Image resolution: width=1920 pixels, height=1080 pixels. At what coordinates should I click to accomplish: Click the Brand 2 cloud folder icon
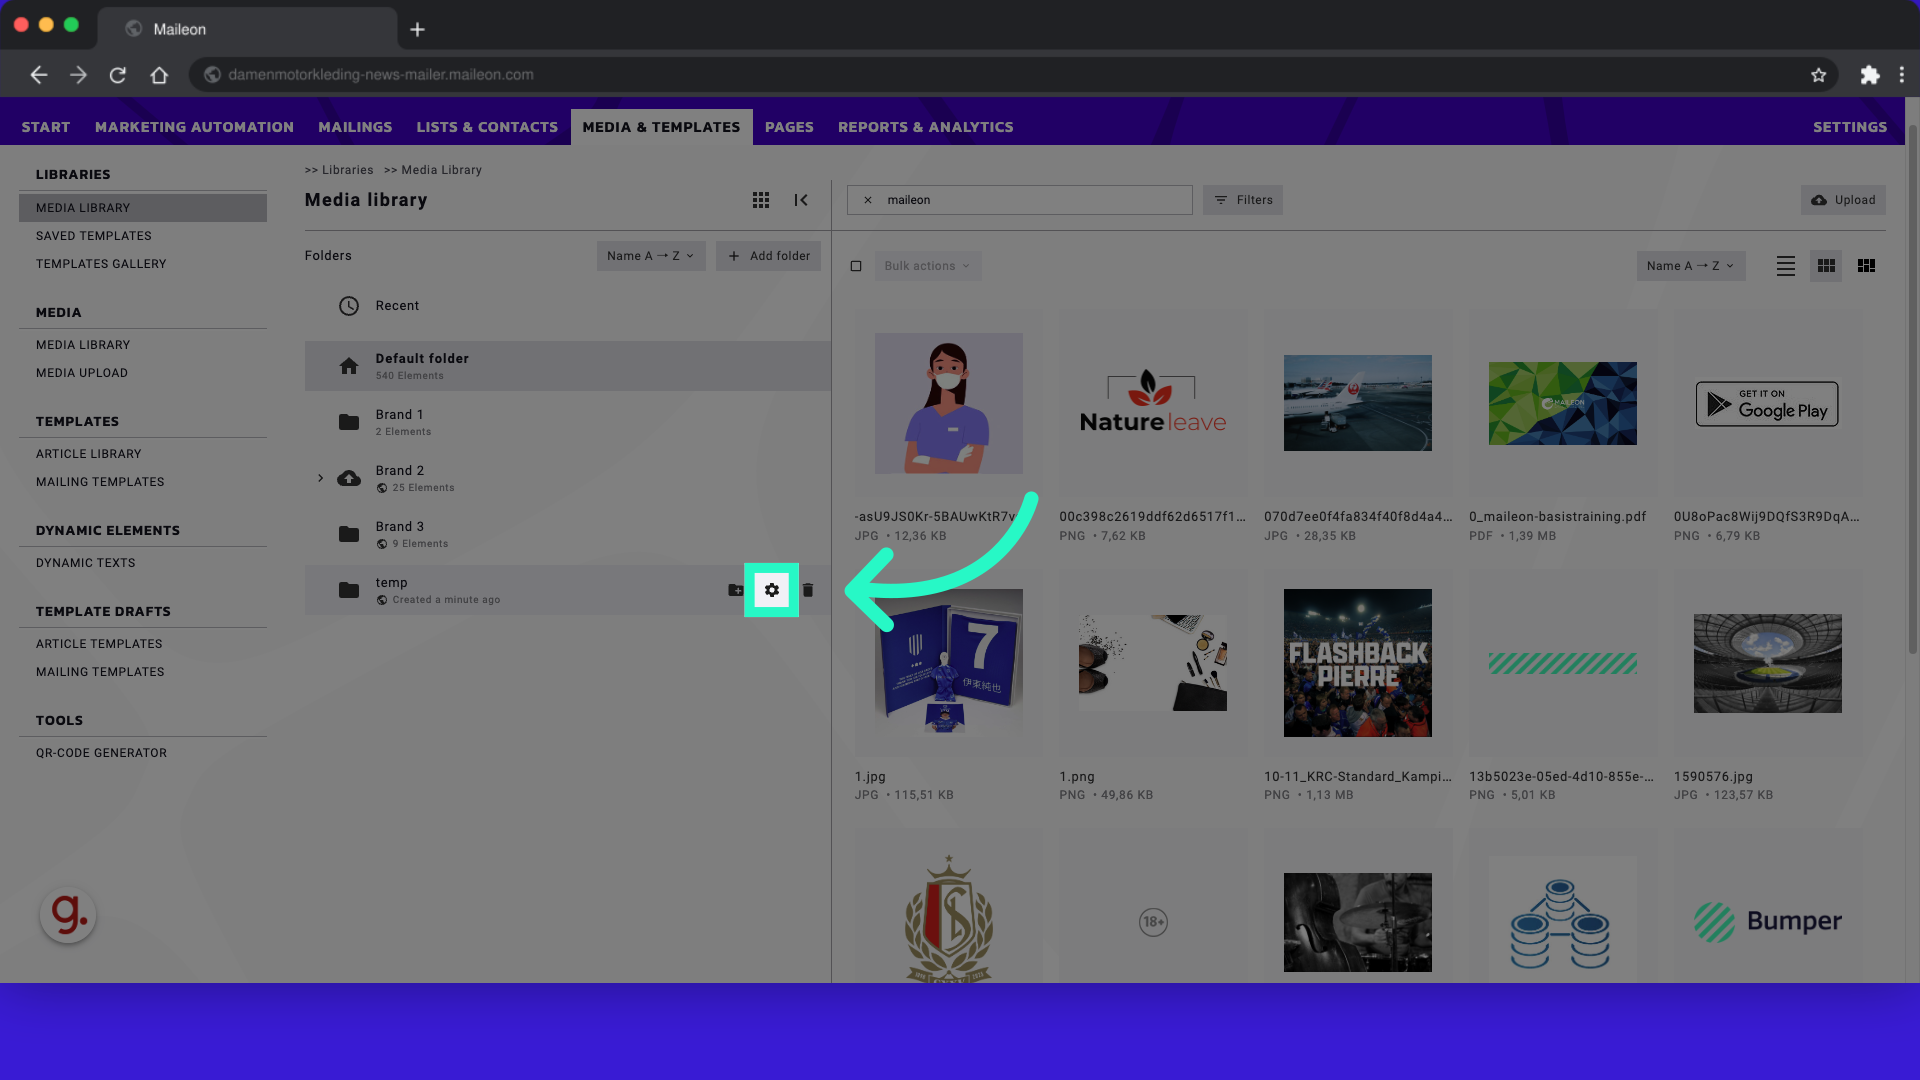[x=348, y=478]
